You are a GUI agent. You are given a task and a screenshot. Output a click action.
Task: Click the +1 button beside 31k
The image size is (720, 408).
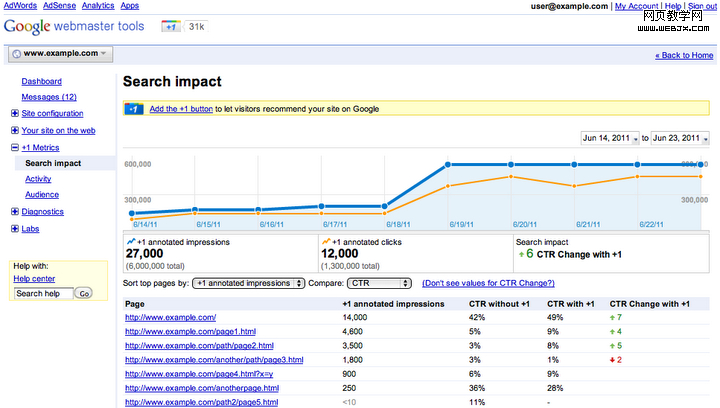pyautogui.click(x=171, y=27)
